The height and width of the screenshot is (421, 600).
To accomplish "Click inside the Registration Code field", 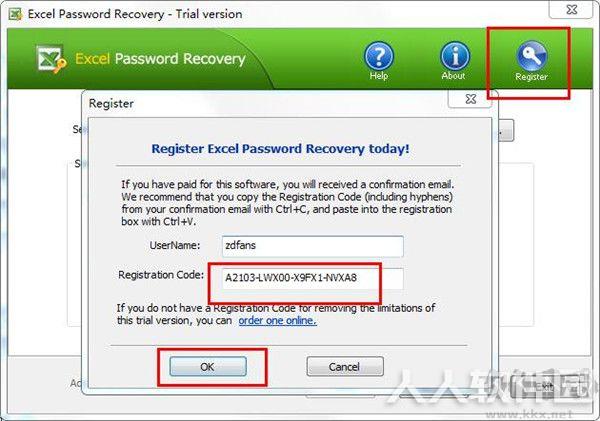I will pos(312,278).
